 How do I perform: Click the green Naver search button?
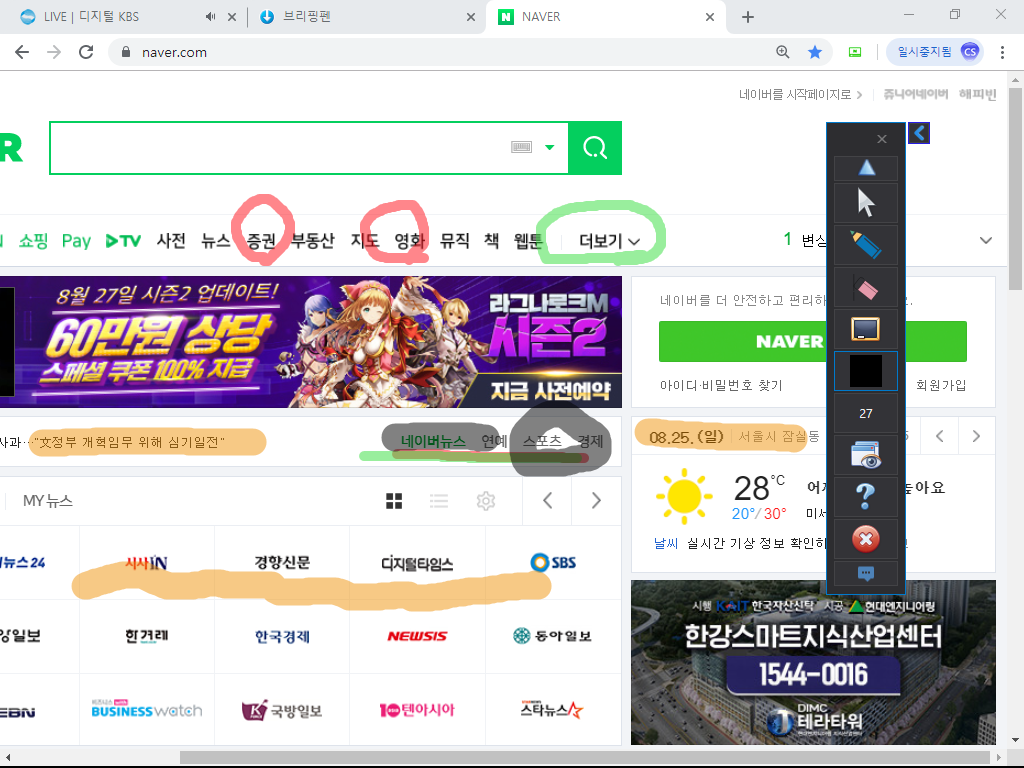(595, 148)
